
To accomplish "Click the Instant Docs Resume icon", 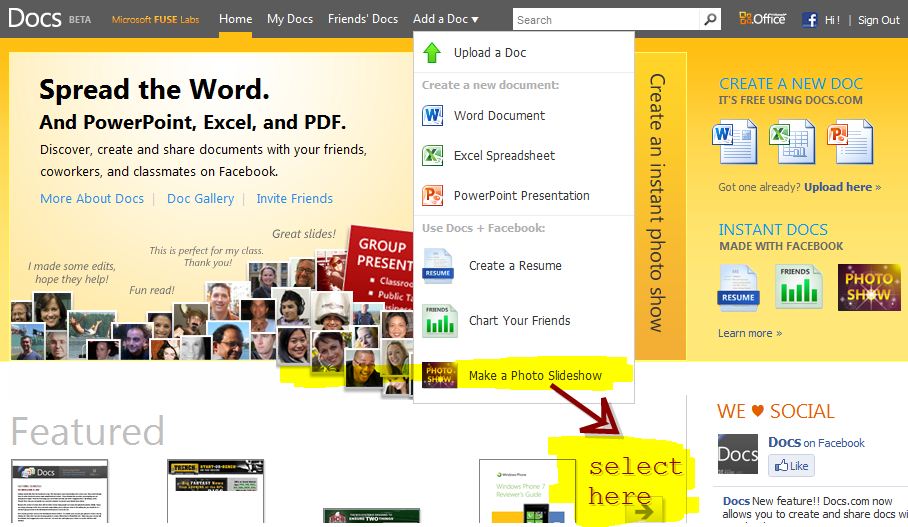I will [738, 288].
